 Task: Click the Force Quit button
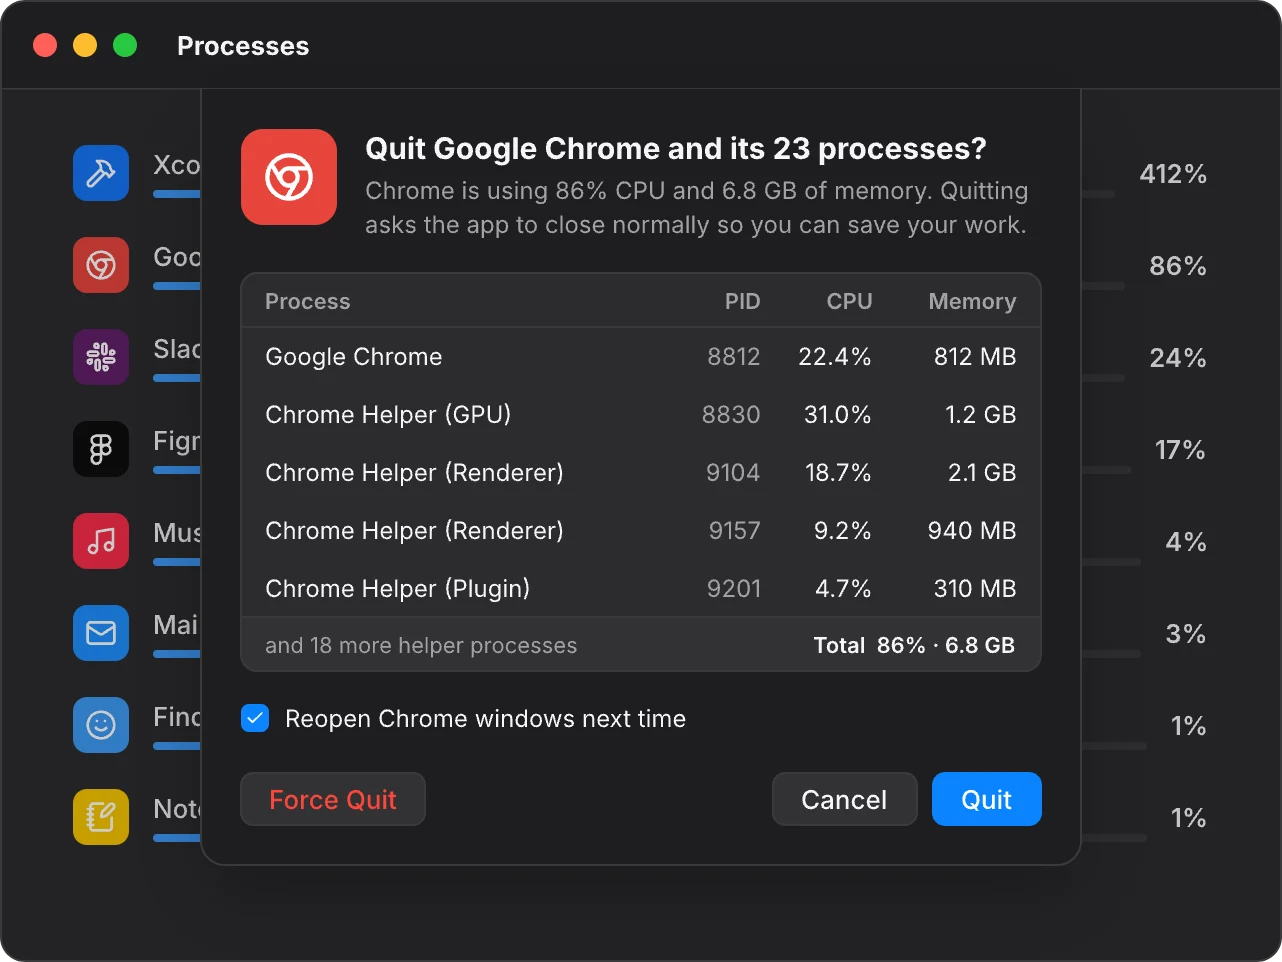click(333, 799)
